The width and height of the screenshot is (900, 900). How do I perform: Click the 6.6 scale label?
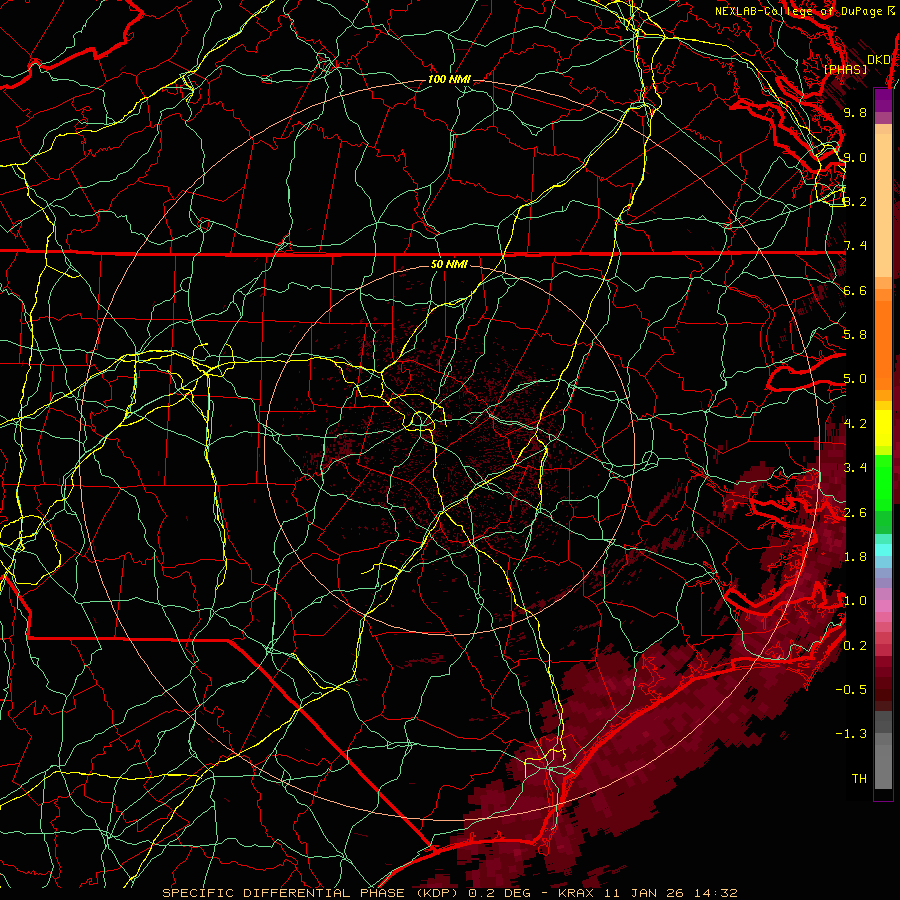click(x=855, y=290)
